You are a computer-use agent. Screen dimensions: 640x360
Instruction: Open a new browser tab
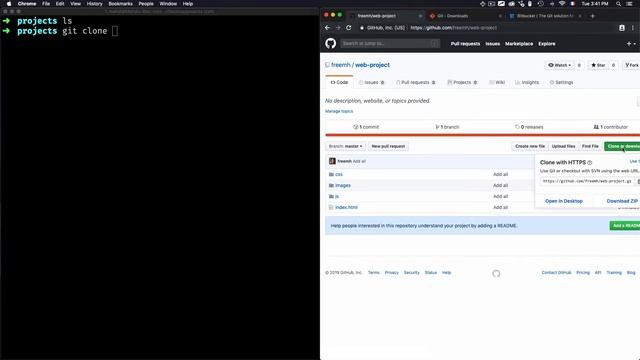coord(592,16)
